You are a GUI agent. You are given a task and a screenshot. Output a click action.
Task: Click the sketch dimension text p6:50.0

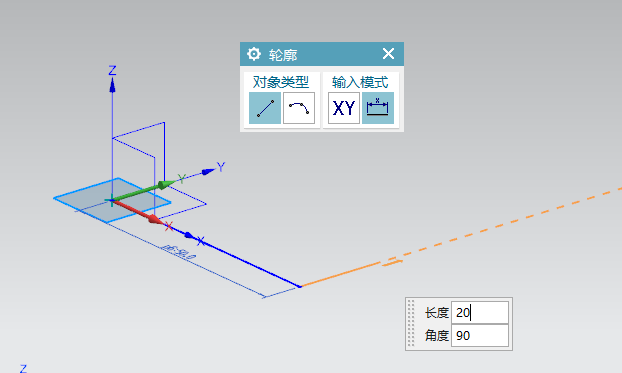179,252
